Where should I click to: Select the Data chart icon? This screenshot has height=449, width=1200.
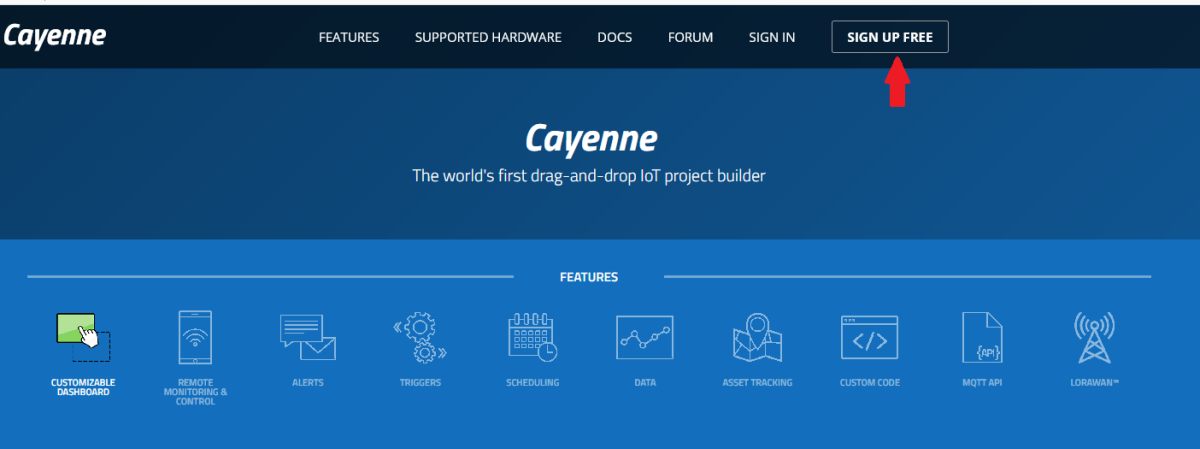click(645, 338)
